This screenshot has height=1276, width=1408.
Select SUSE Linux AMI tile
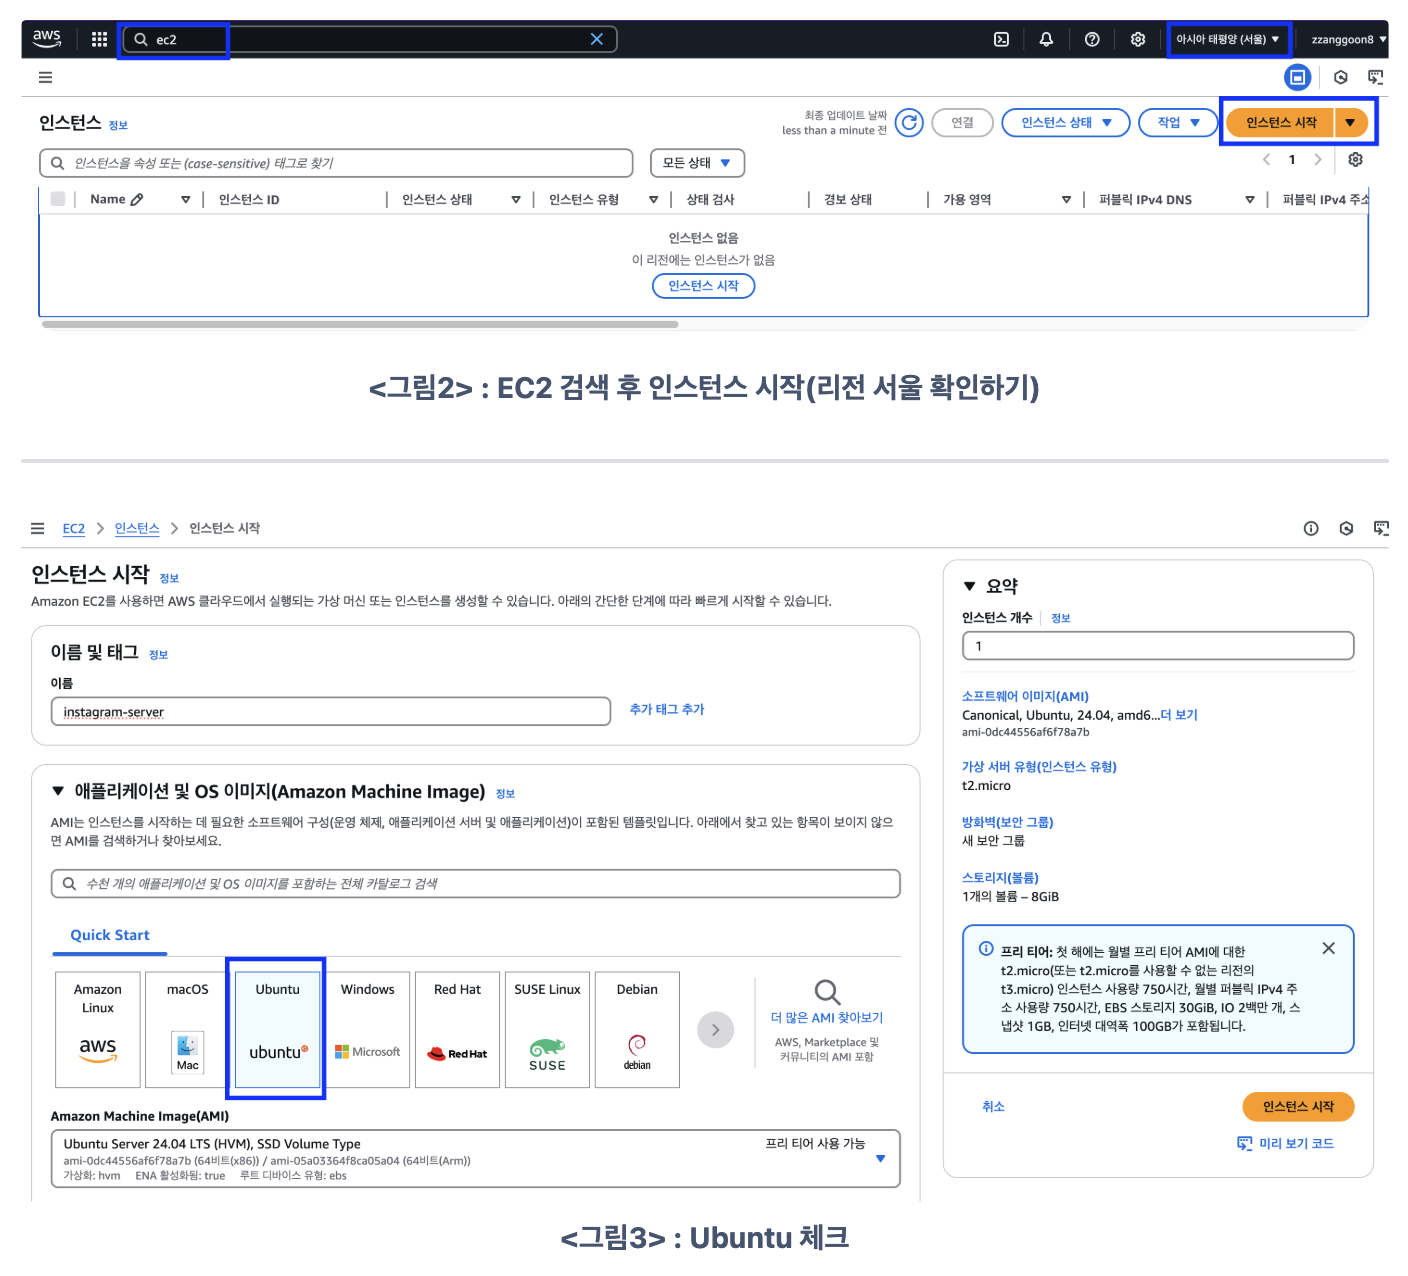(x=547, y=1029)
